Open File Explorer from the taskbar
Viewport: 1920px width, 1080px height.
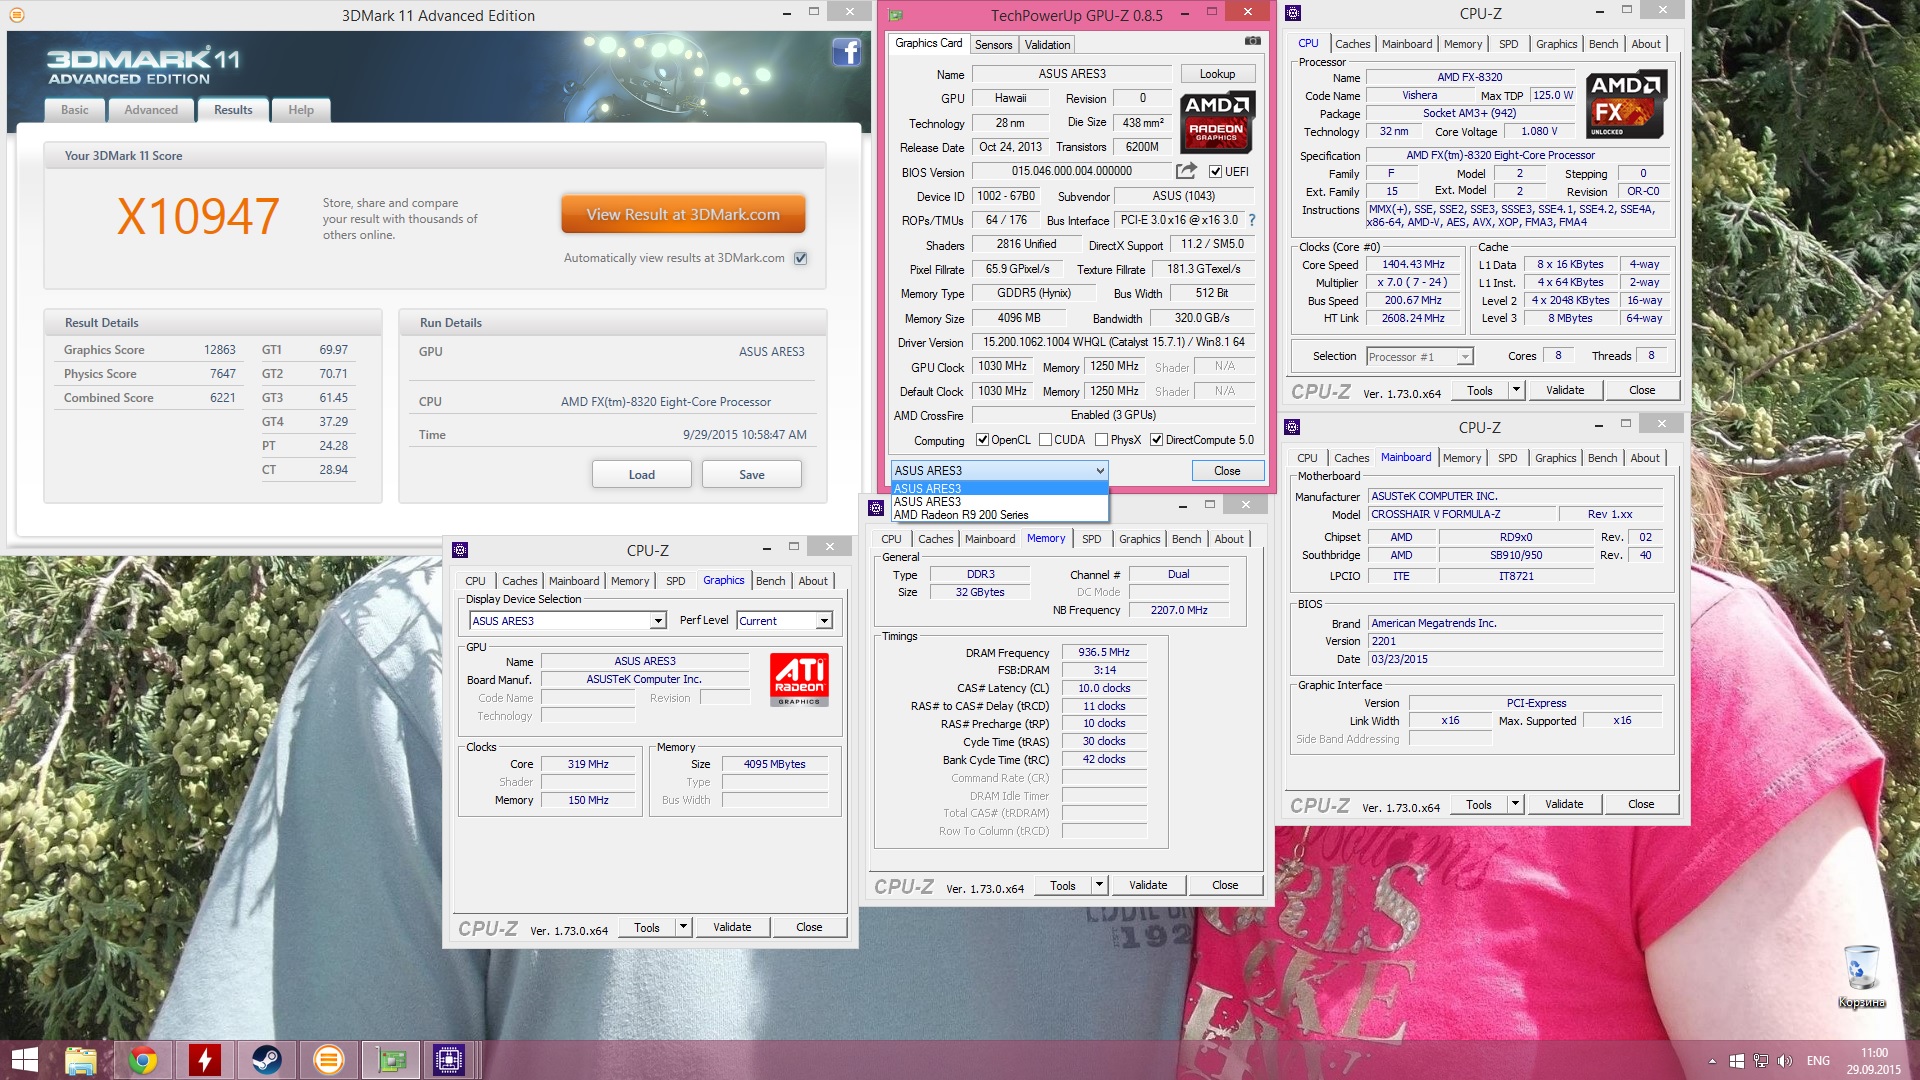(x=80, y=1060)
